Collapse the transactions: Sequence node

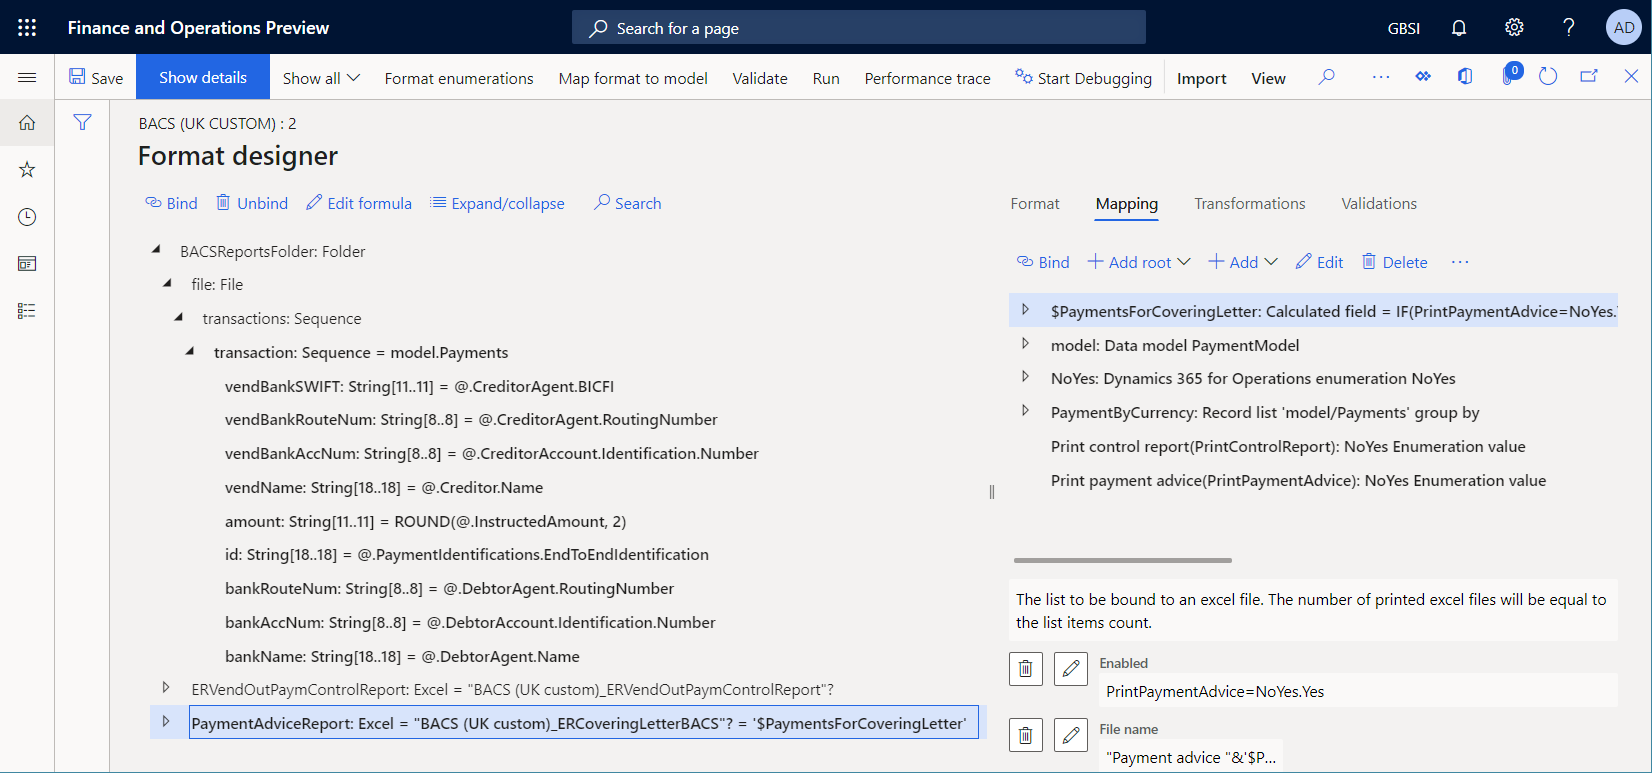(x=179, y=317)
